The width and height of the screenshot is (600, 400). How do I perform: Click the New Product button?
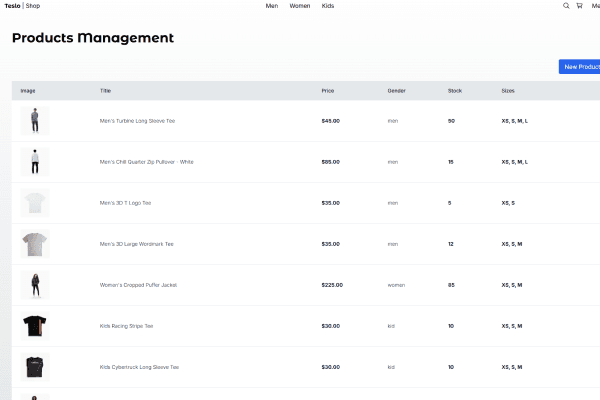pyautogui.click(x=579, y=67)
